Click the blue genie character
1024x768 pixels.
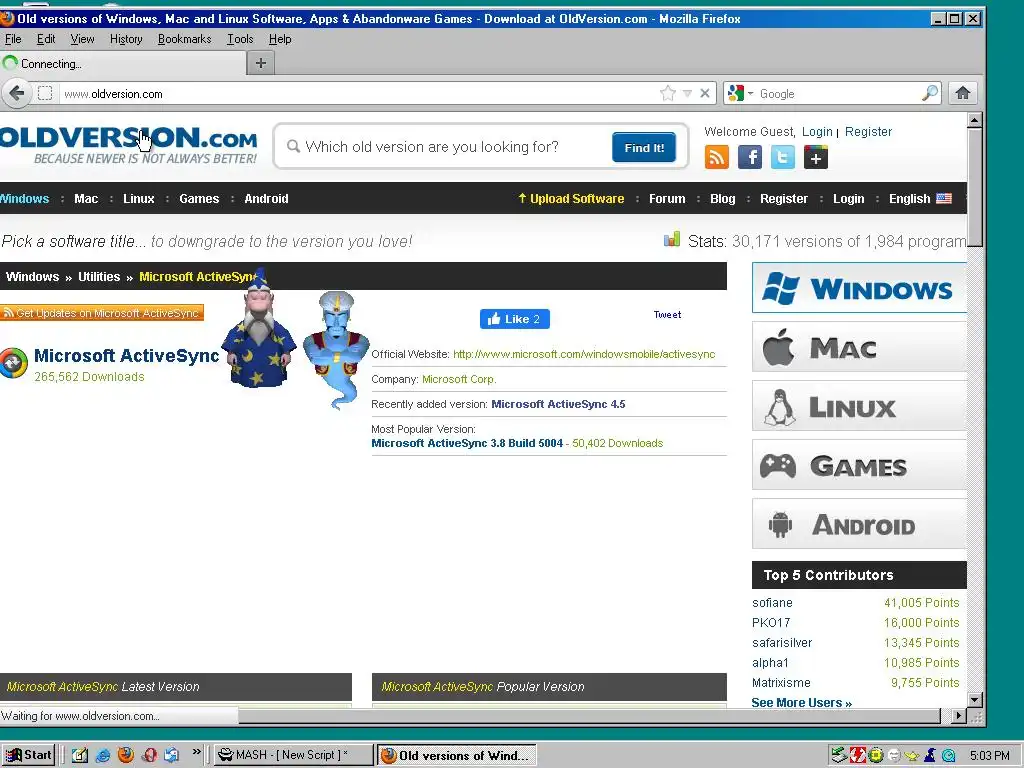pos(336,349)
